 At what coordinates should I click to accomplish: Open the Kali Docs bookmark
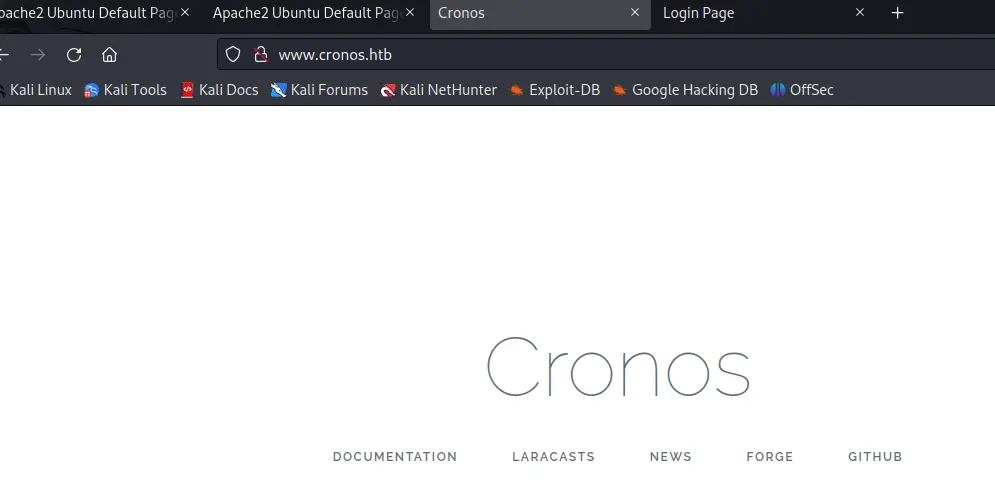220,90
